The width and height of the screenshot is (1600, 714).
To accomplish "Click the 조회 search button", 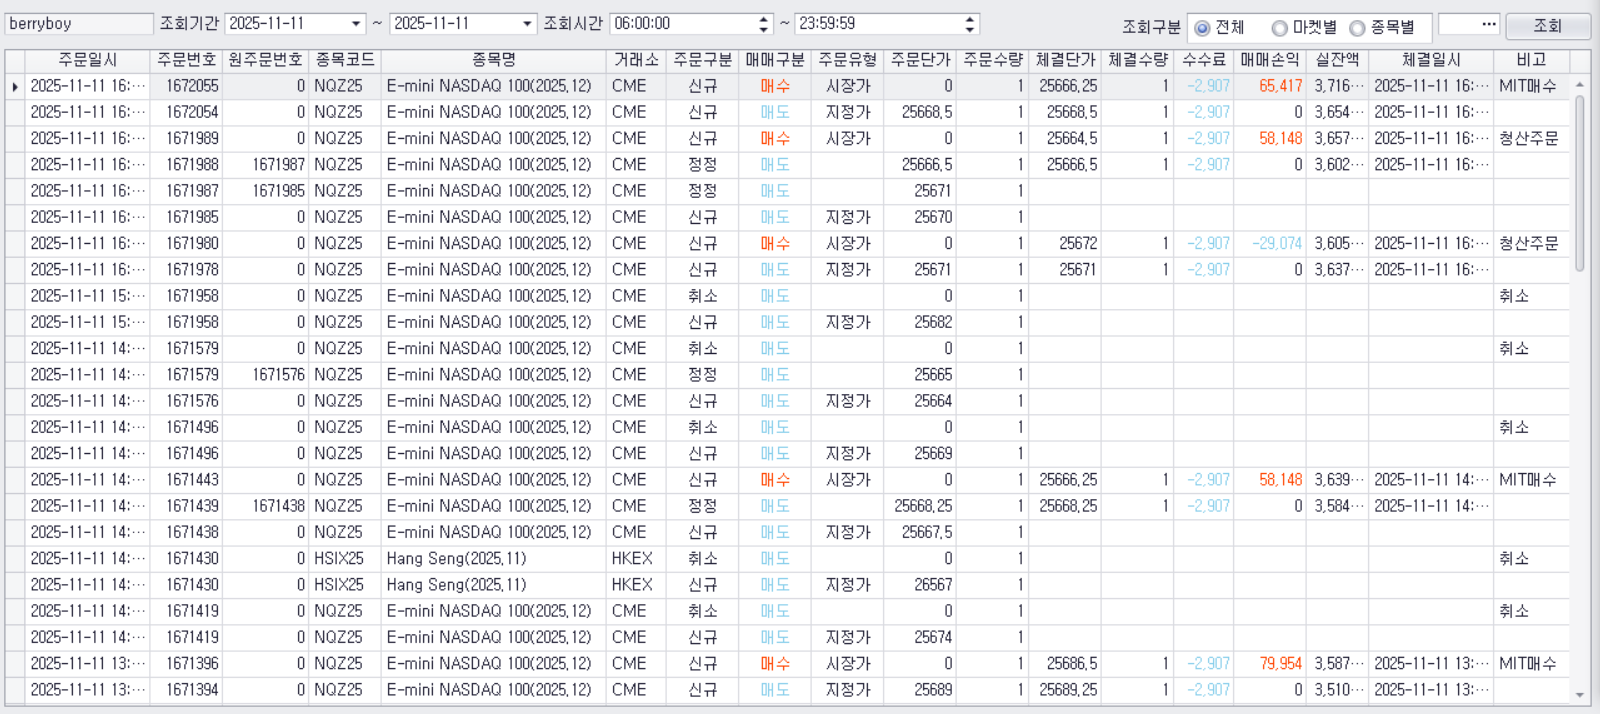I will (x=1547, y=26).
